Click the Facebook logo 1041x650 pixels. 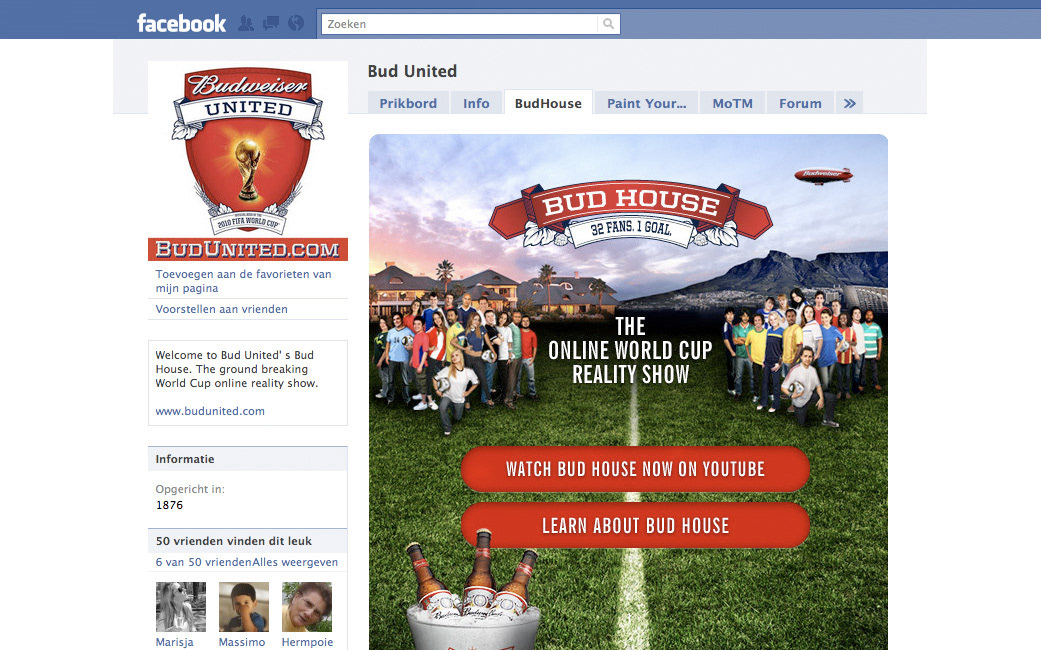[181, 24]
